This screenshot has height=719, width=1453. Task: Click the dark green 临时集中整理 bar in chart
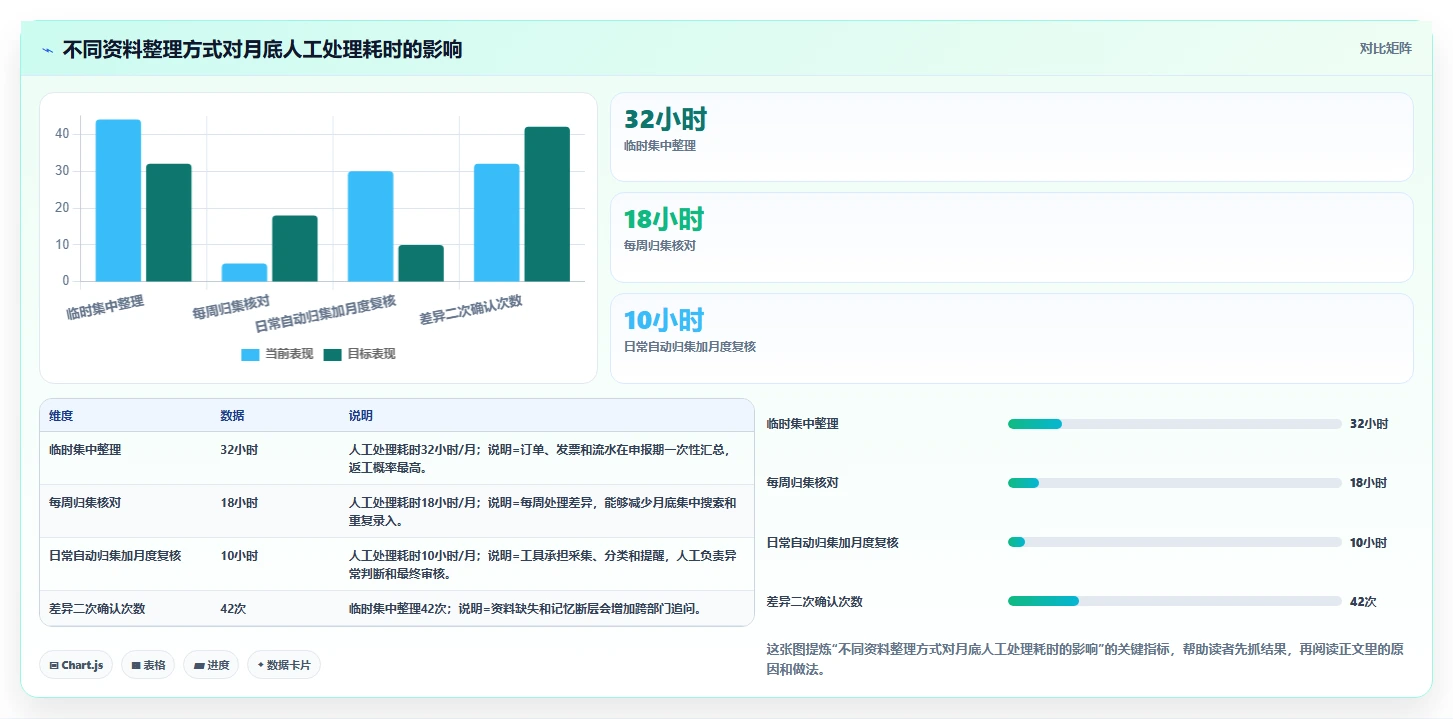point(168,222)
